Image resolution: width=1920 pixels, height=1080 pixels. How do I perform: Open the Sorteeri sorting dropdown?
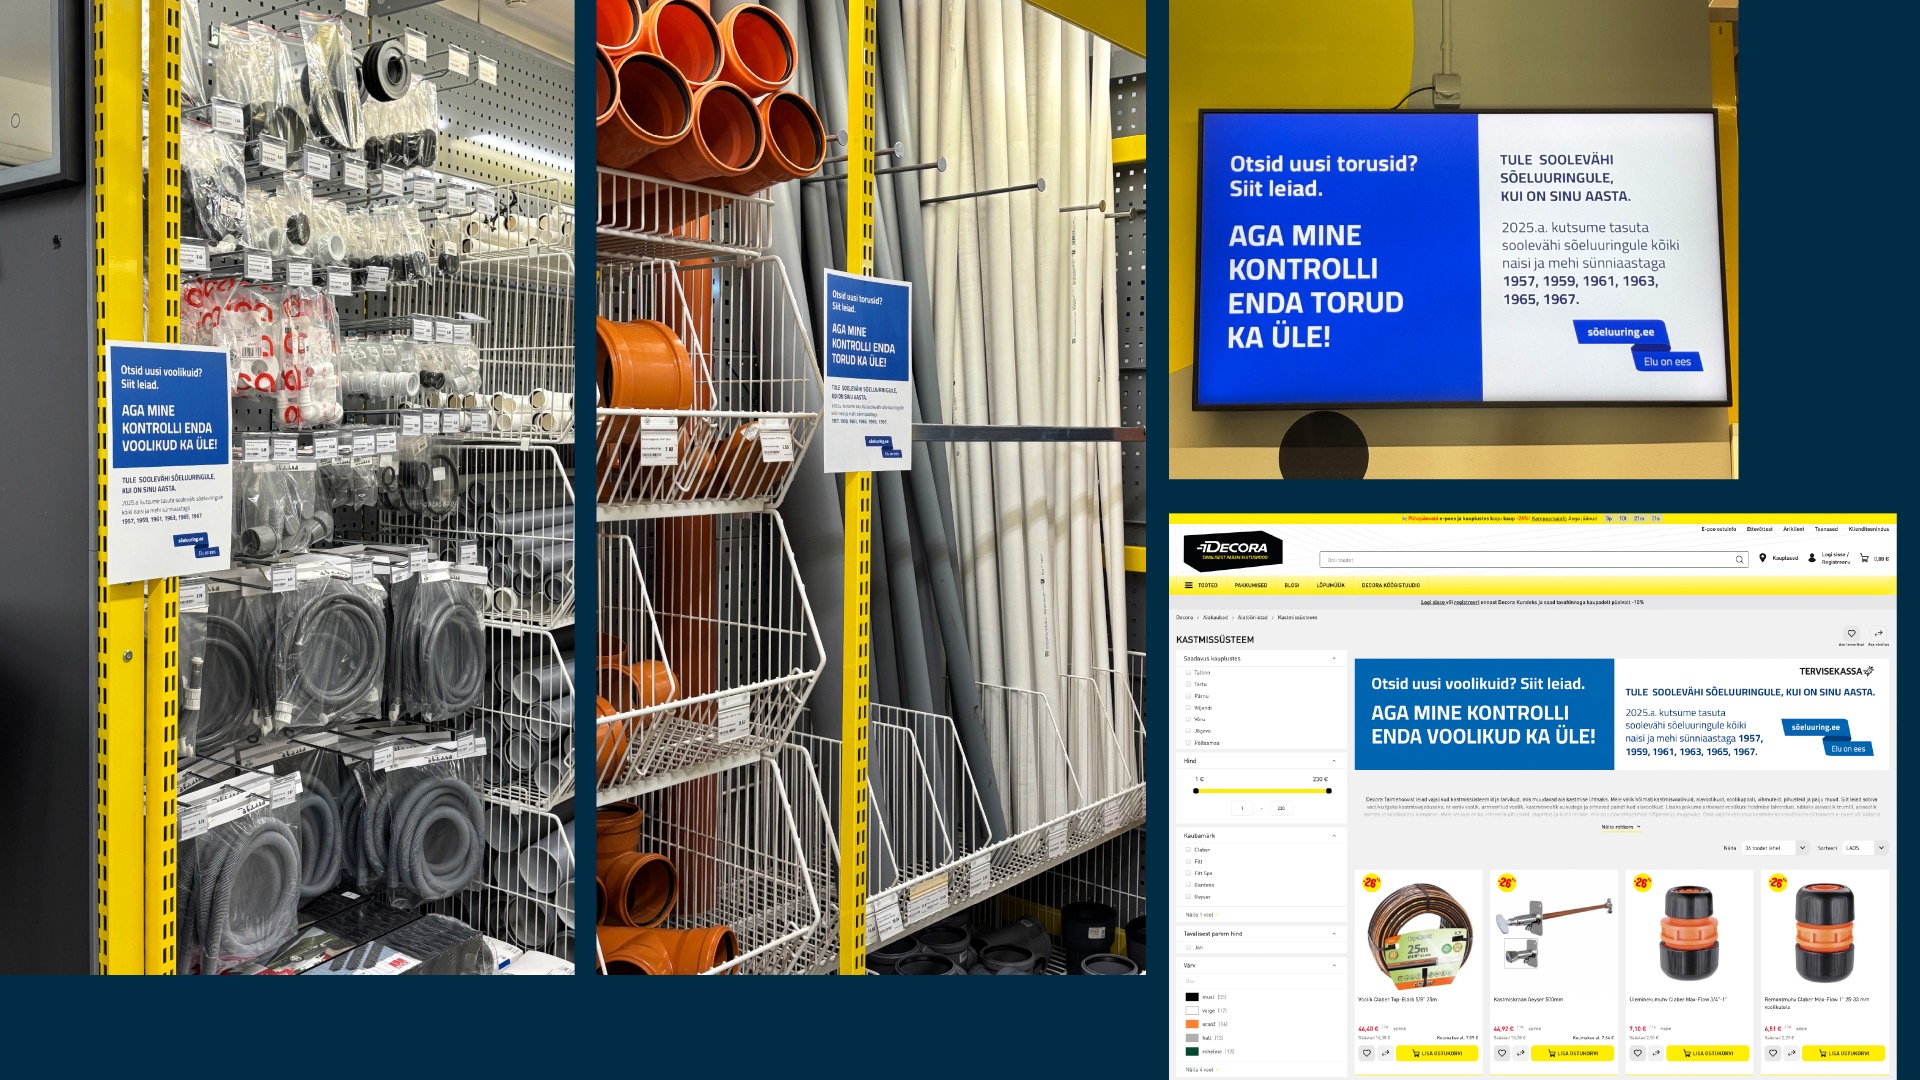point(1864,848)
